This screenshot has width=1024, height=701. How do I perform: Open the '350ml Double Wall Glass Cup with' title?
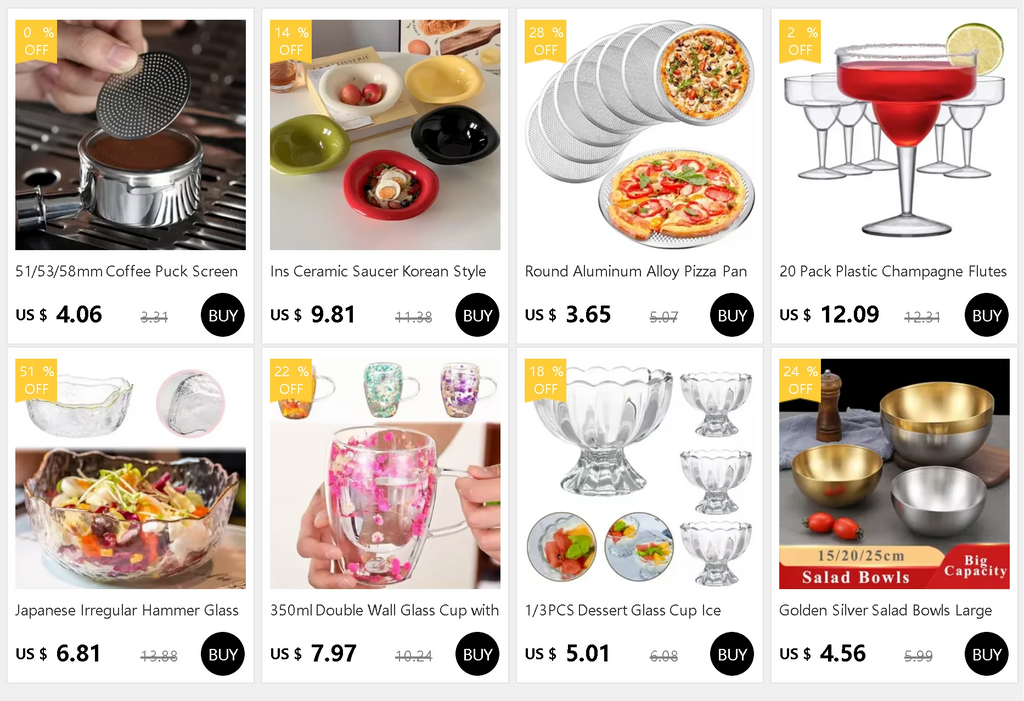[x=385, y=610]
